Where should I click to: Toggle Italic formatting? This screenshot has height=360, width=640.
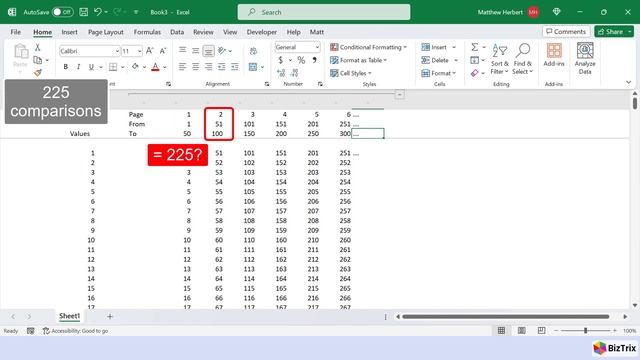(x=78, y=67)
